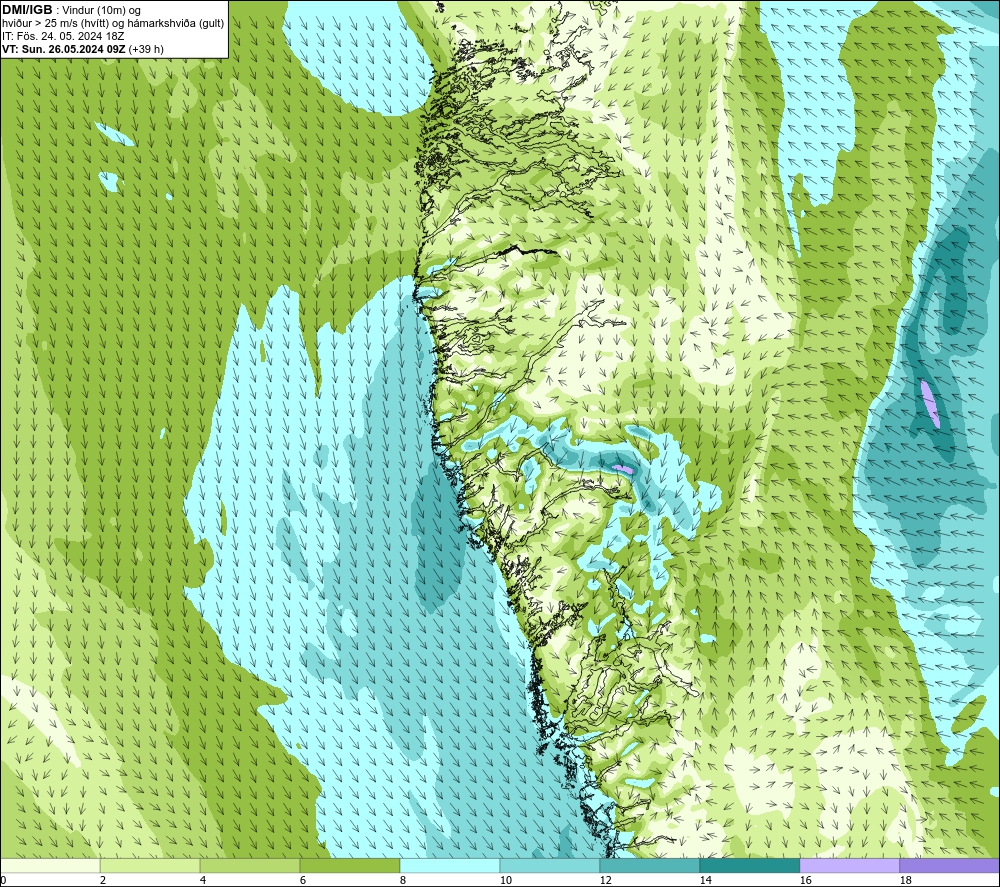Click the scale label '10'
Screen dimensions: 1000x887
(505, 881)
